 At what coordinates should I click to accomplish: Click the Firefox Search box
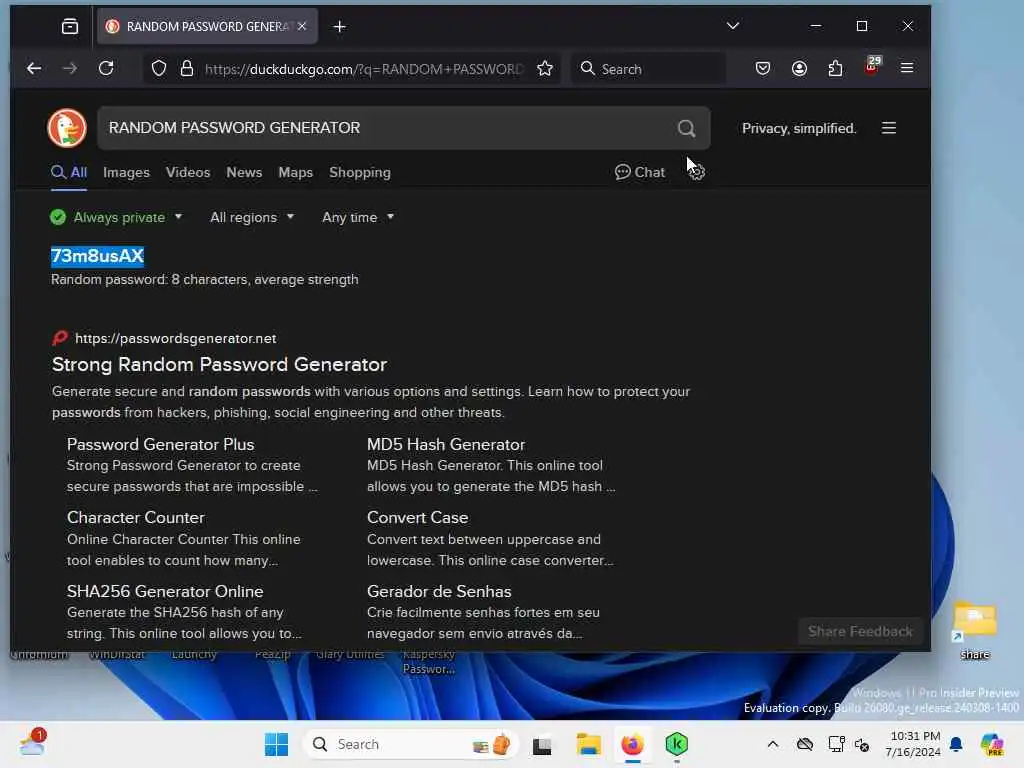point(648,69)
